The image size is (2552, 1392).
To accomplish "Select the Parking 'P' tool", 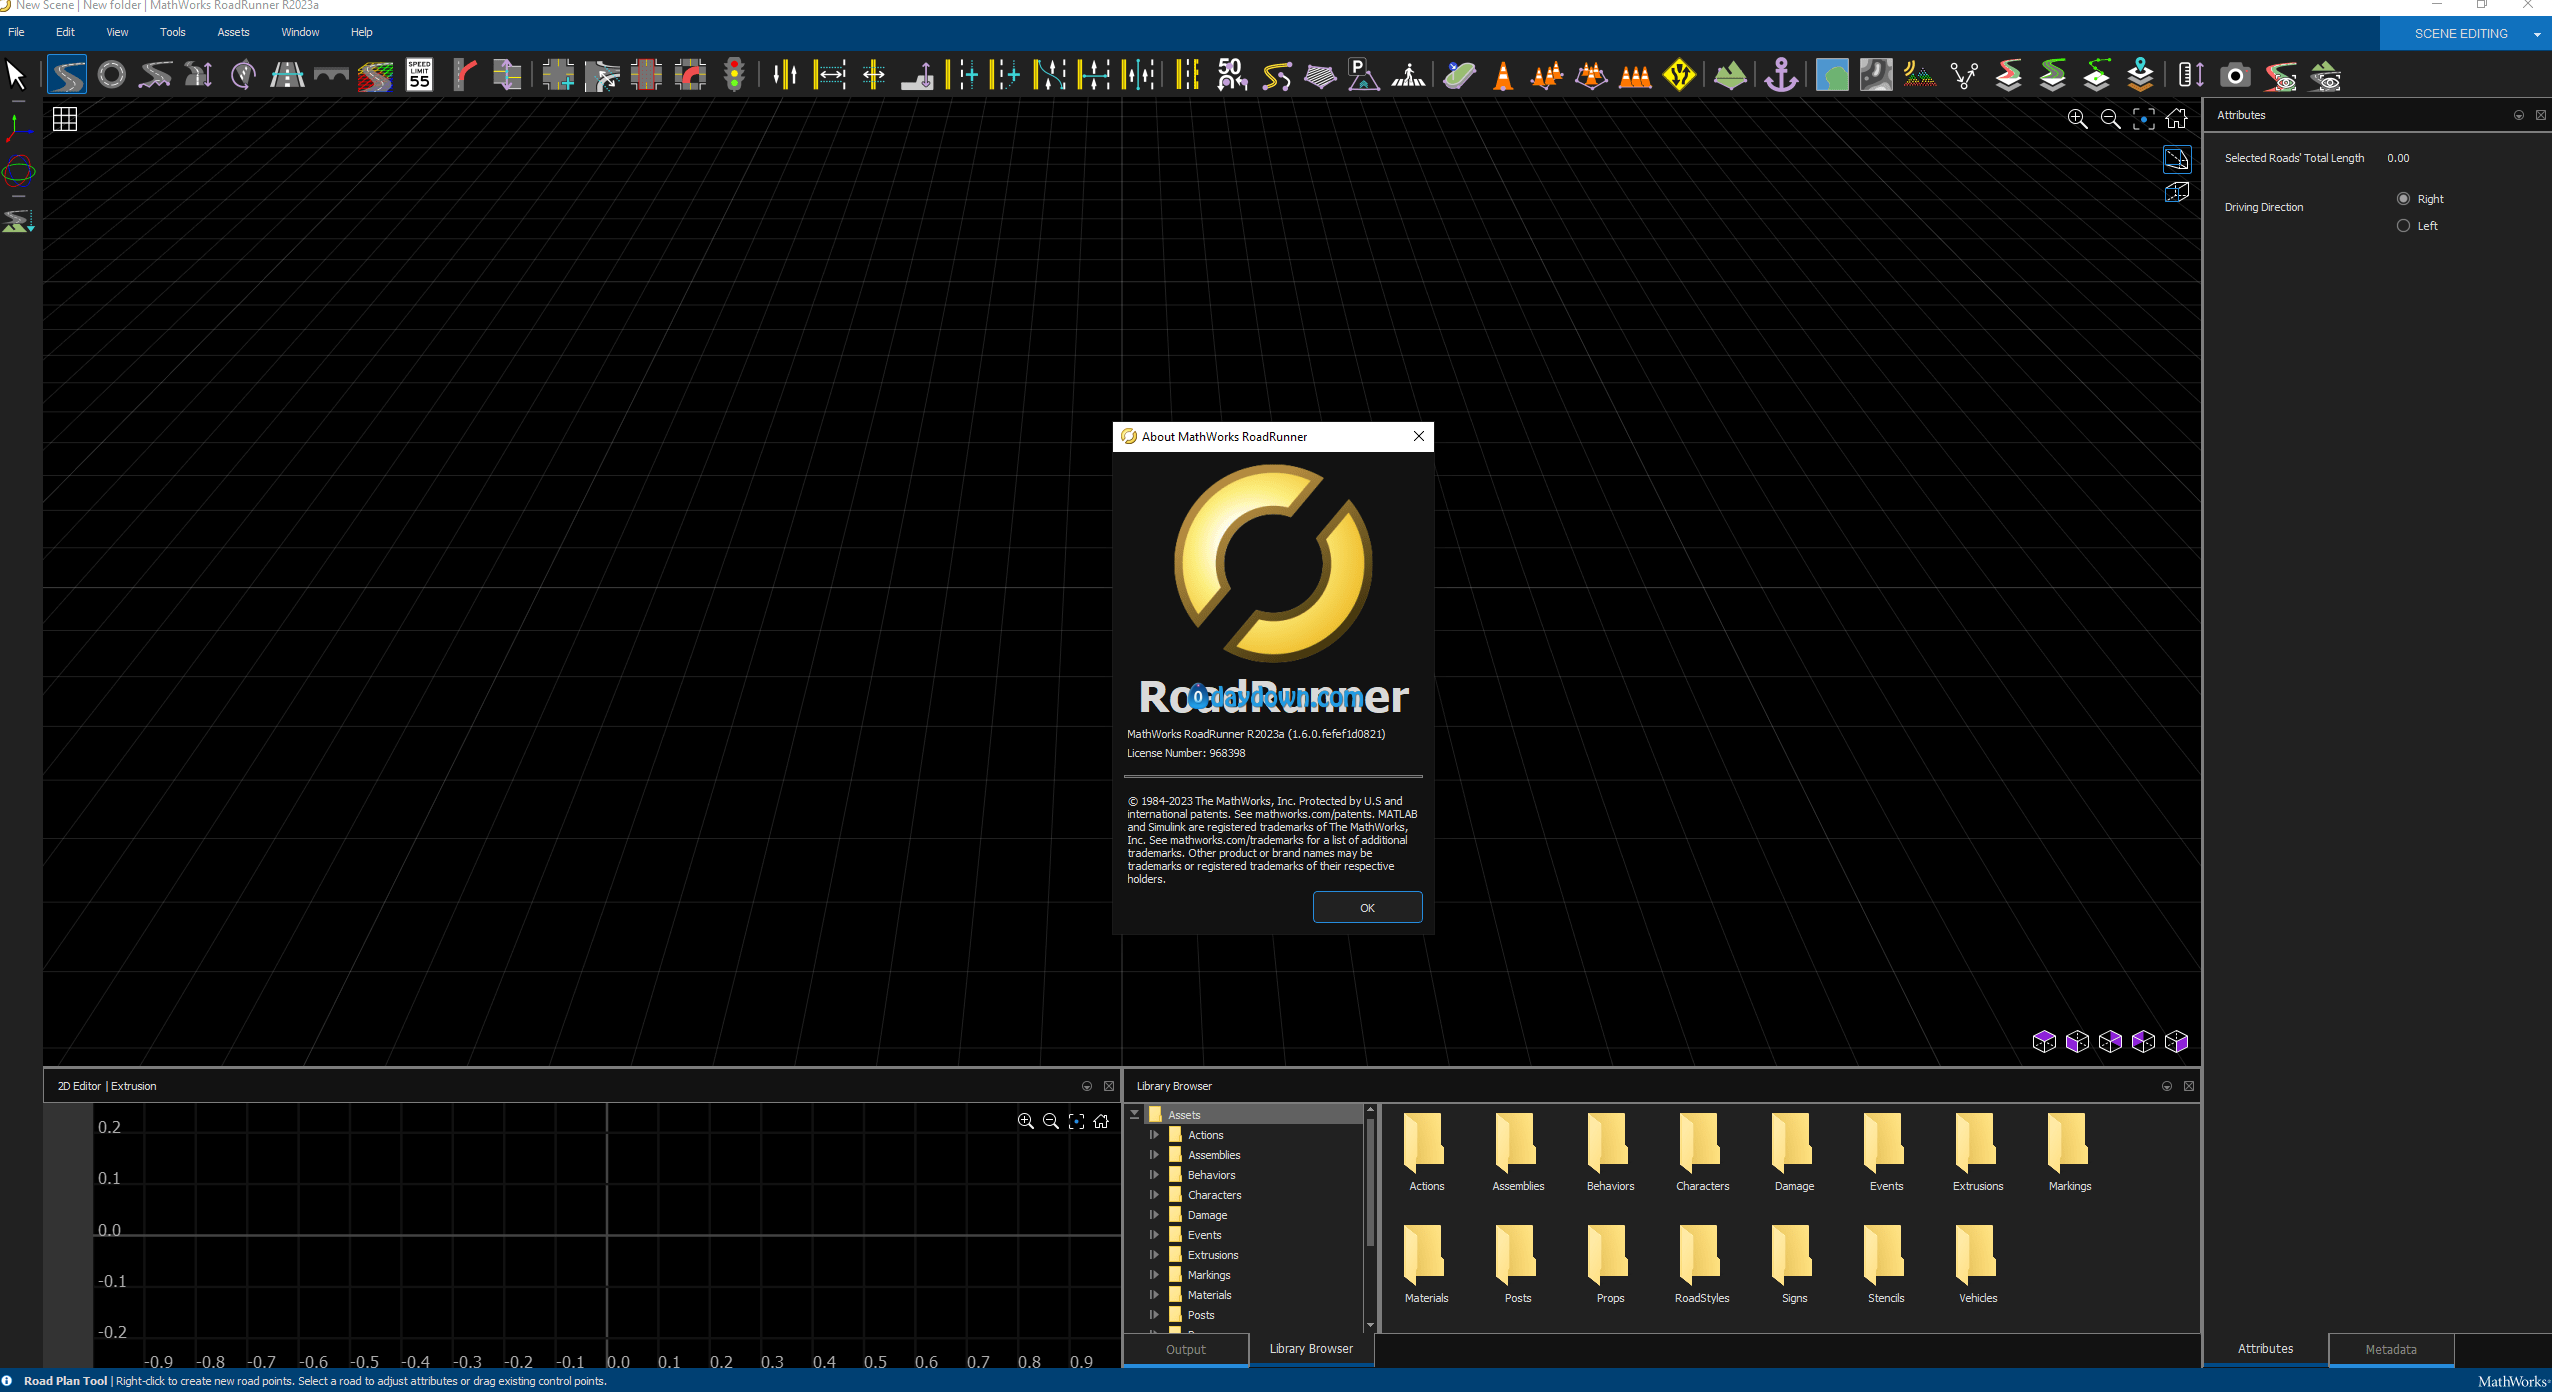I will [x=1363, y=75].
